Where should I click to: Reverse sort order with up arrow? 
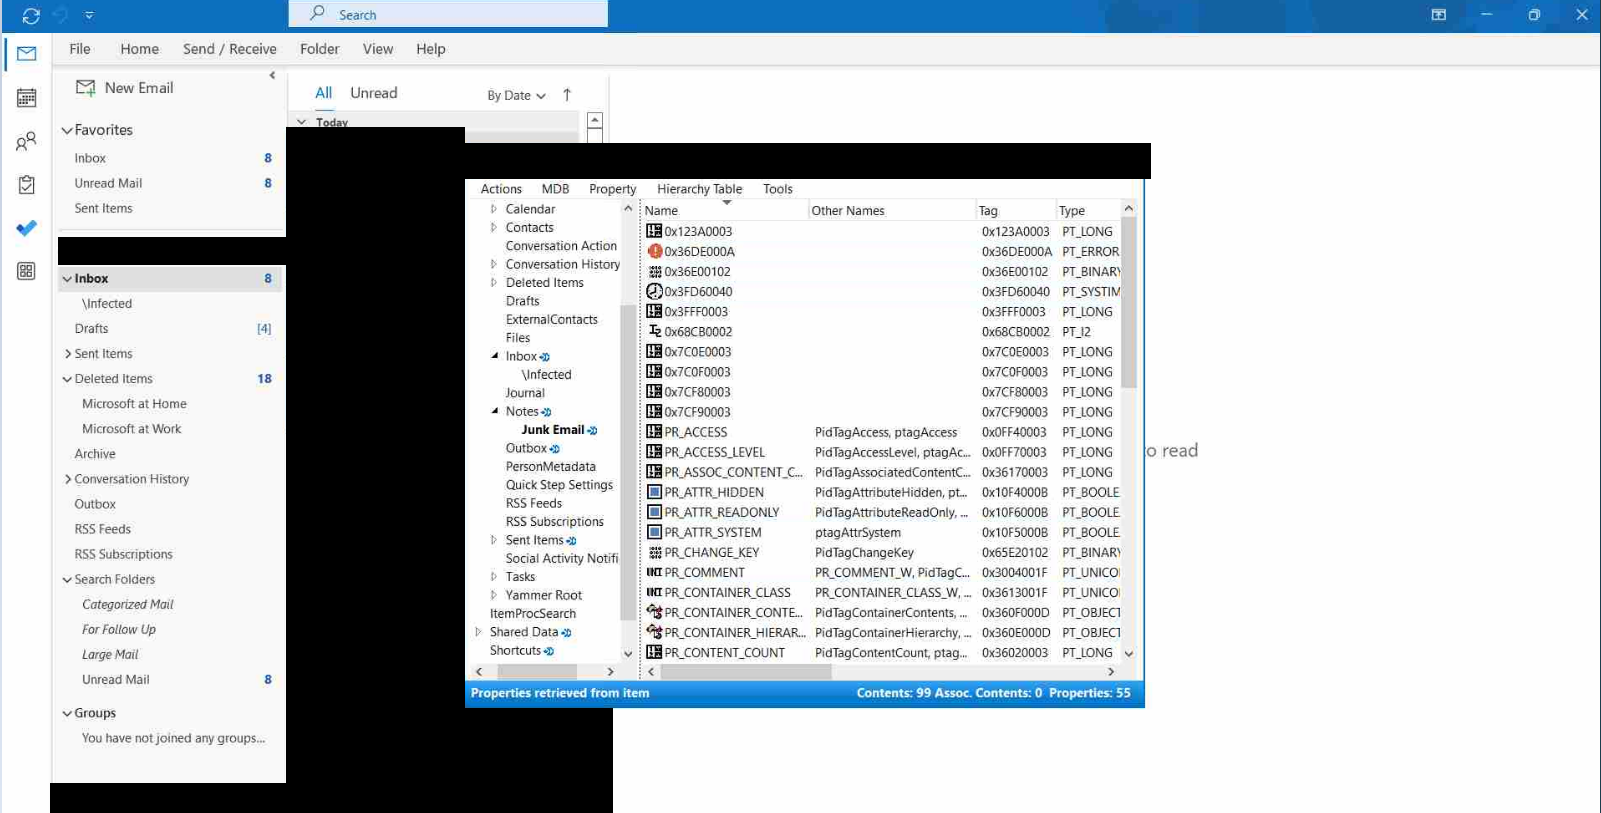point(567,95)
